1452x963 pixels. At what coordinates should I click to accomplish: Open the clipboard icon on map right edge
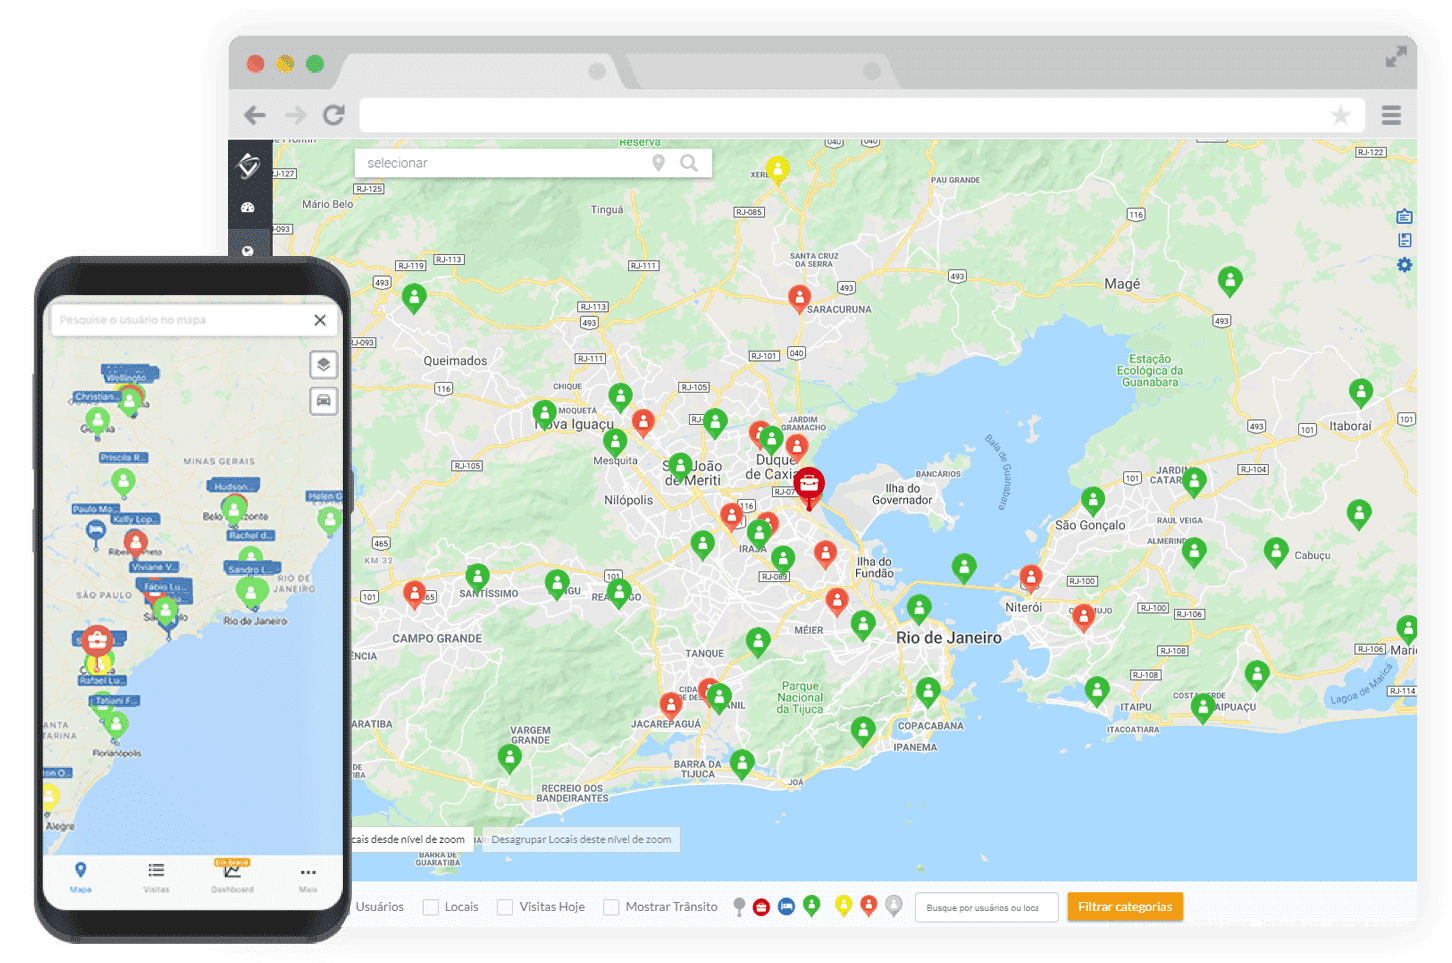[x=1404, y=216]
